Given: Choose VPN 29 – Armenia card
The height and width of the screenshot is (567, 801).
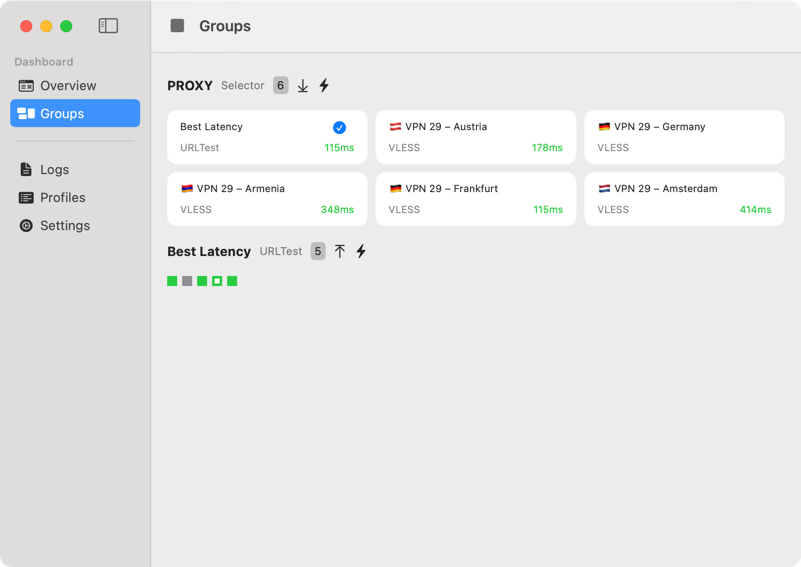Looking at the screenshot, I should [x=267, y=199].
